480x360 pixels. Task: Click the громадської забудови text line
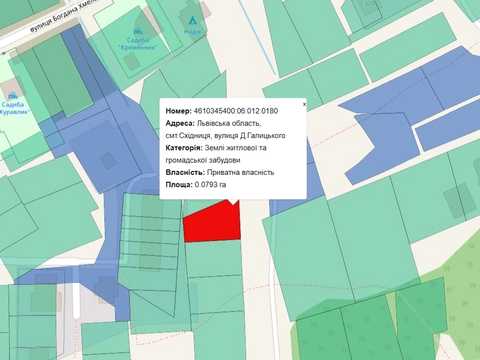(x=203, y=160)
